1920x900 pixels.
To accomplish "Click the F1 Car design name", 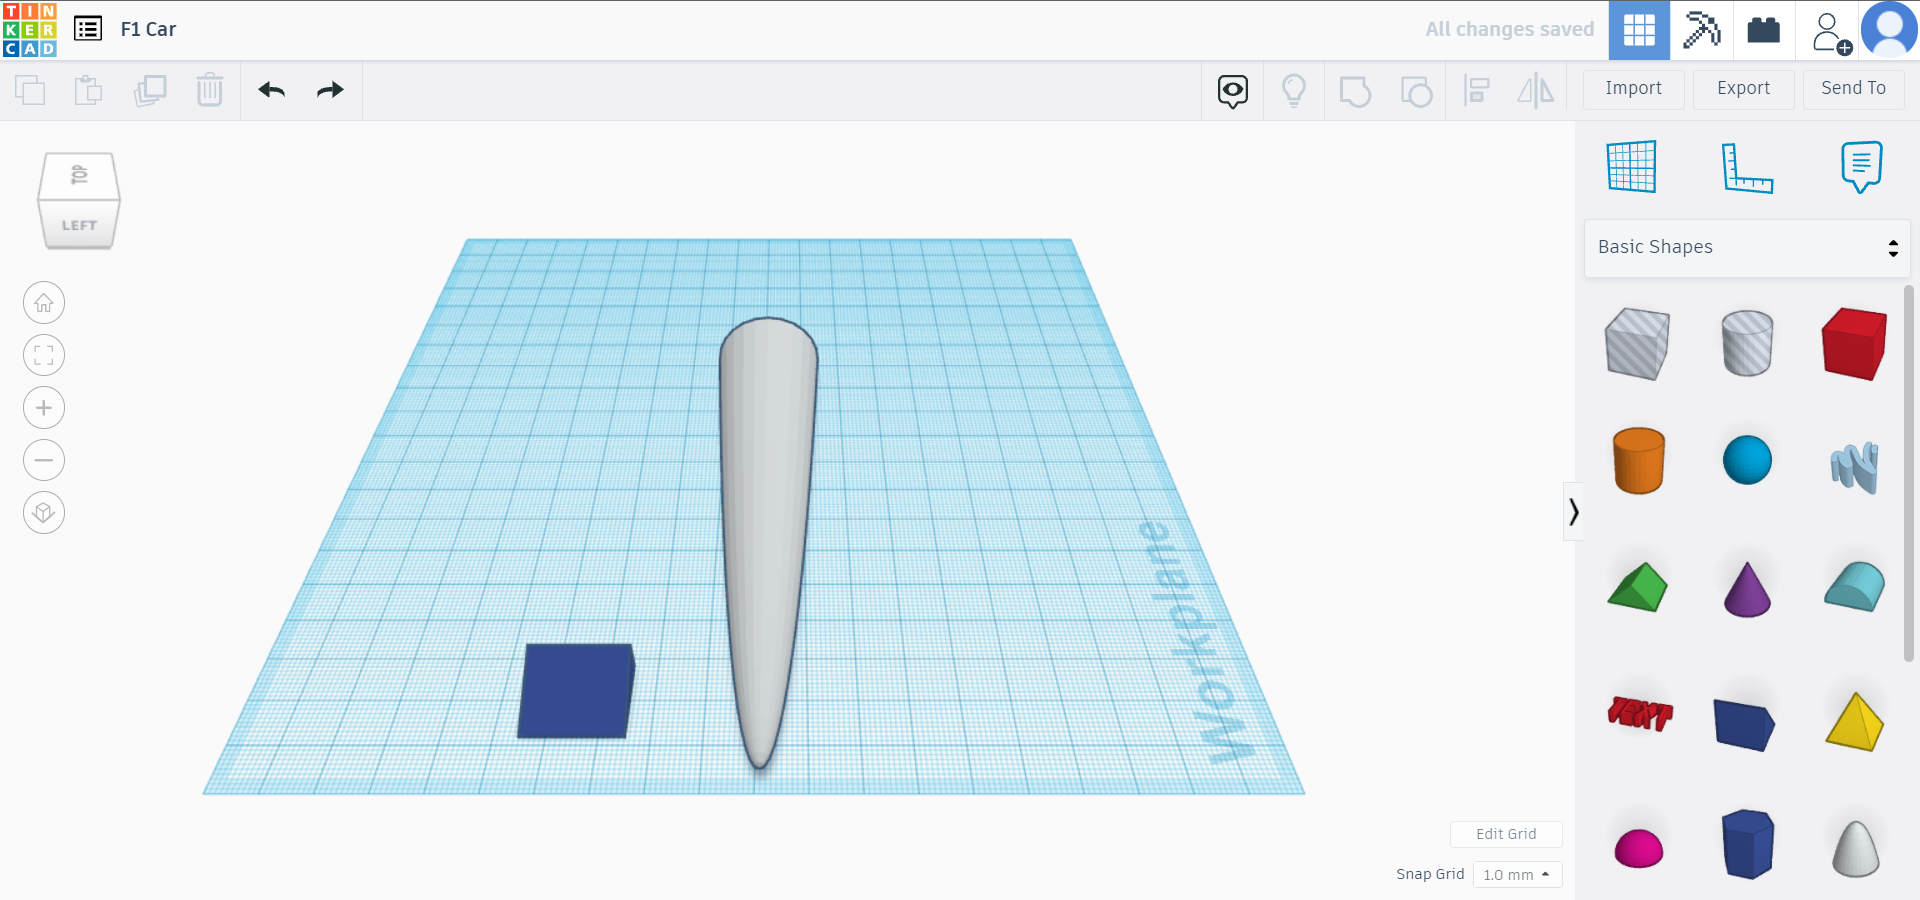I will pos(148,30).
